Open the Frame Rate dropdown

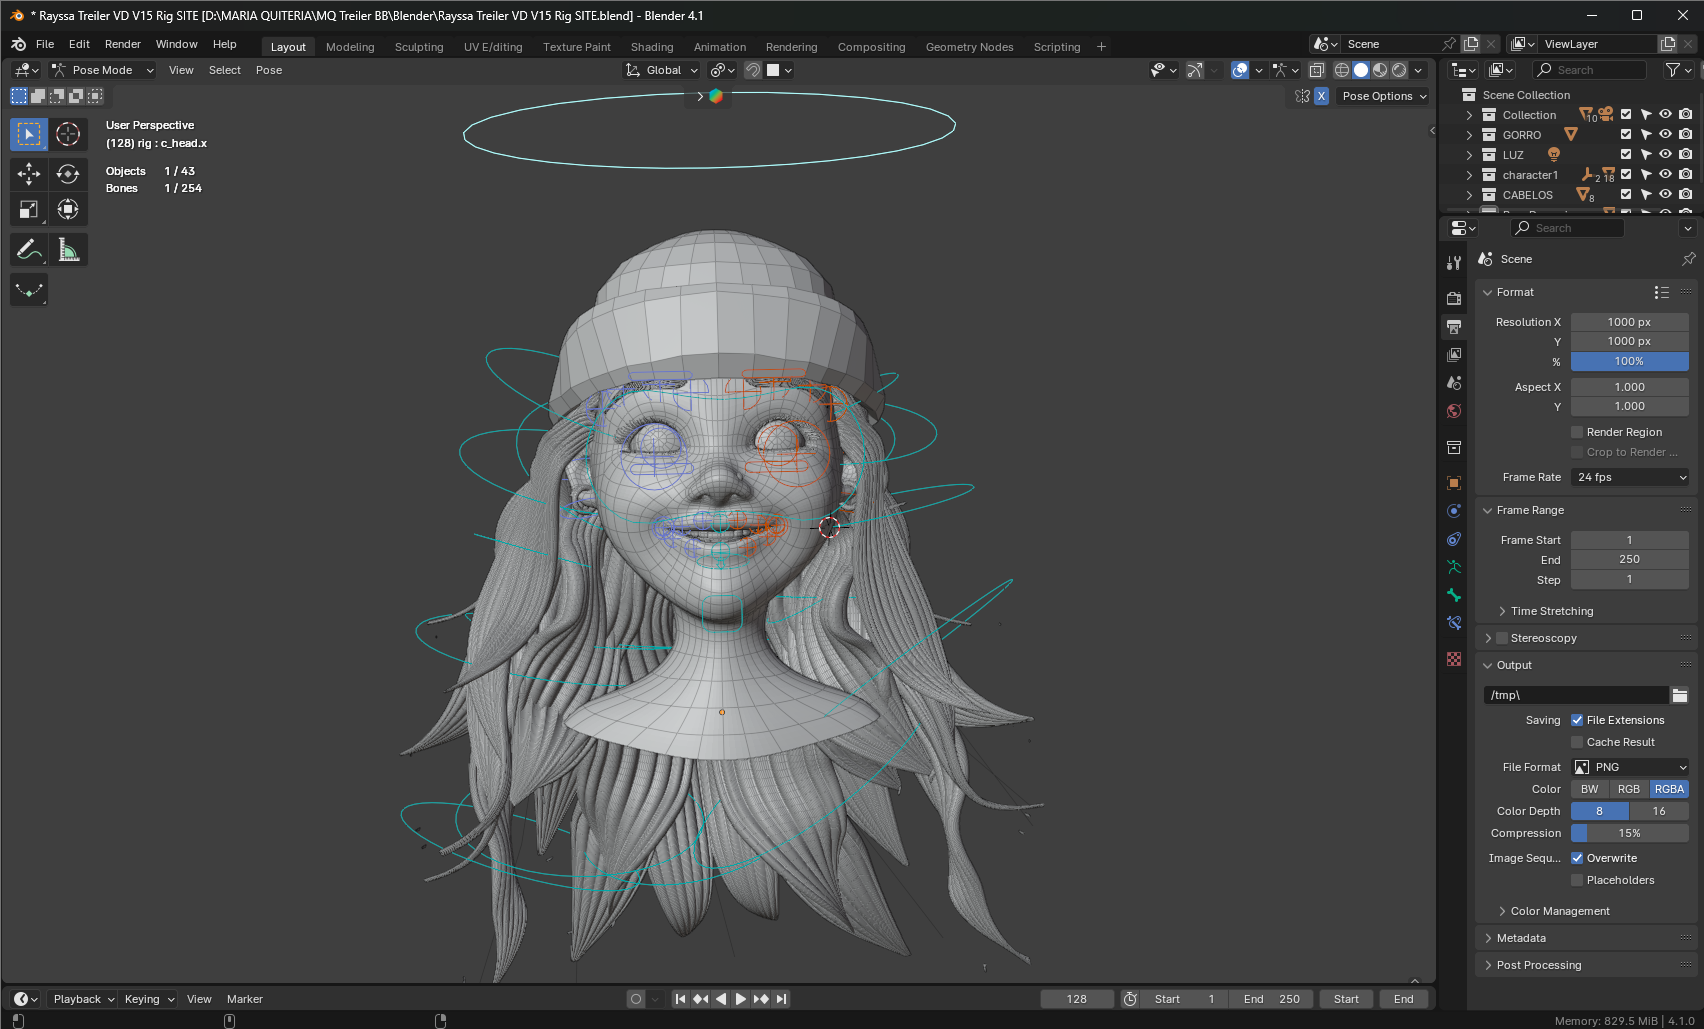(x=1630, y=477)
